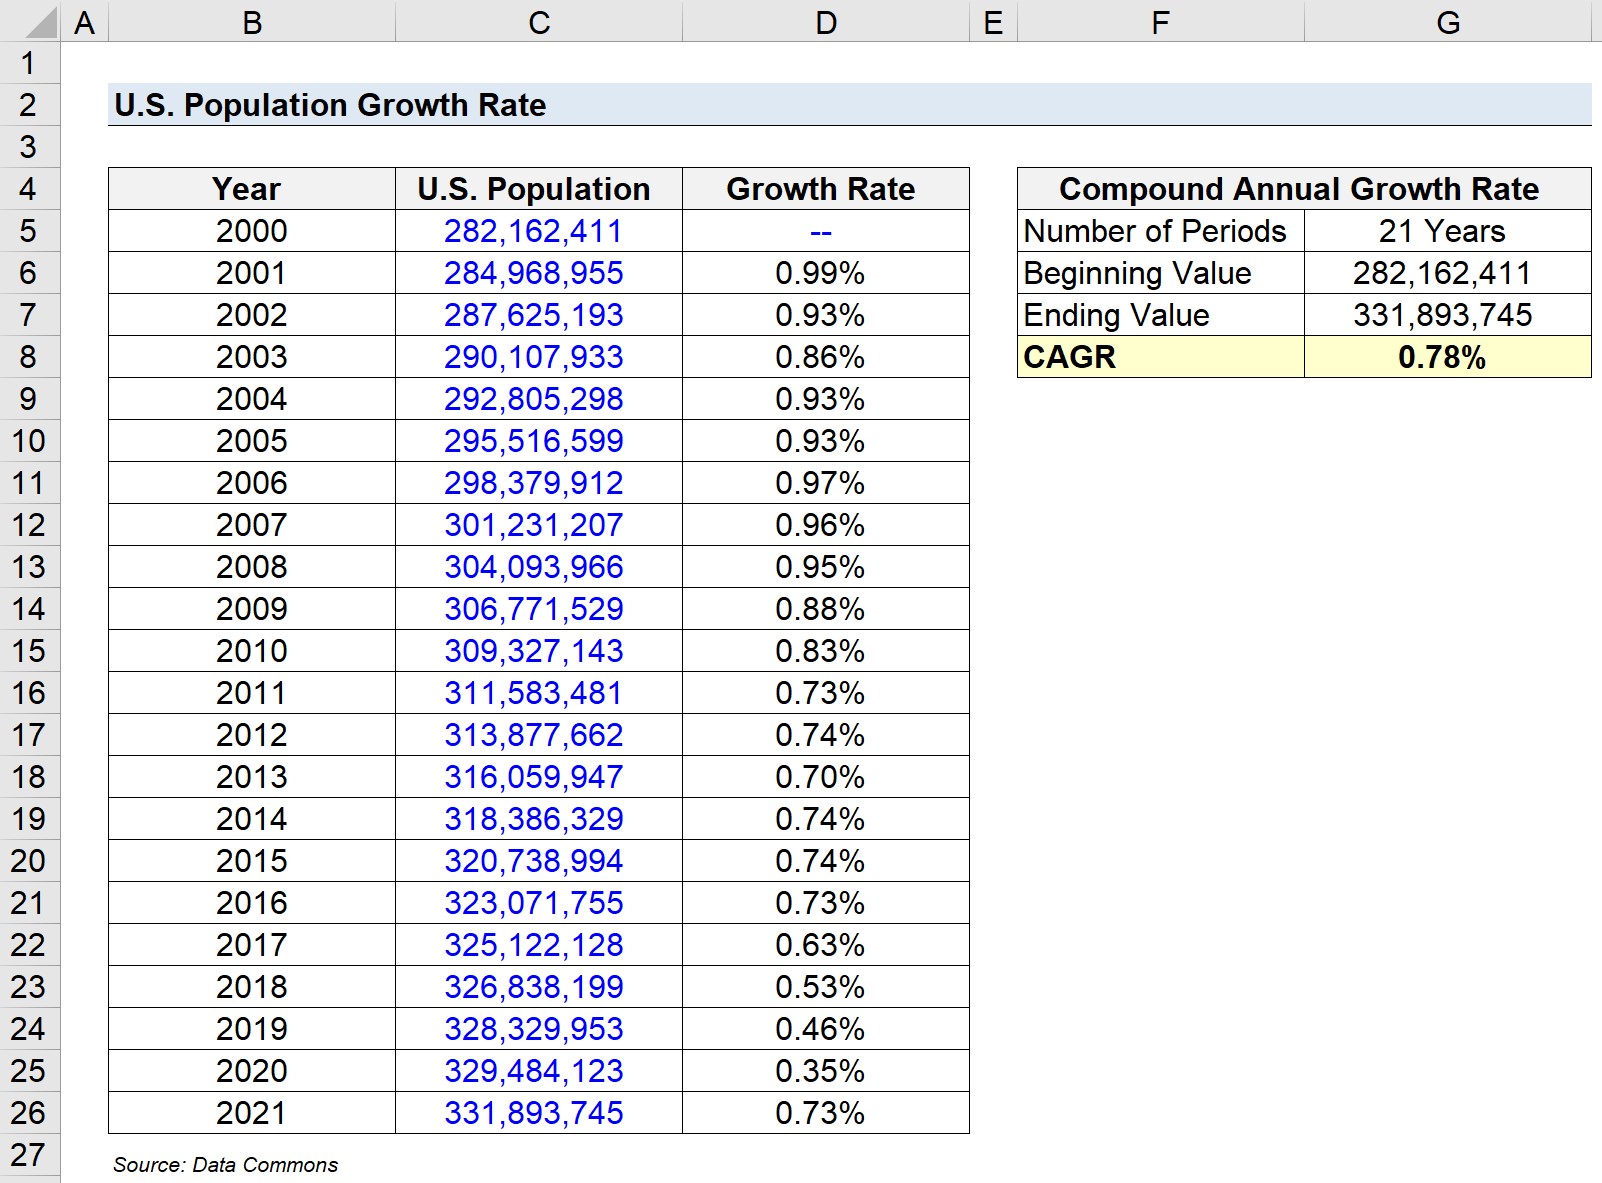Click the select-all corner triangle
Screen dimensions: 1602x1183
click(x=30, y=21)
